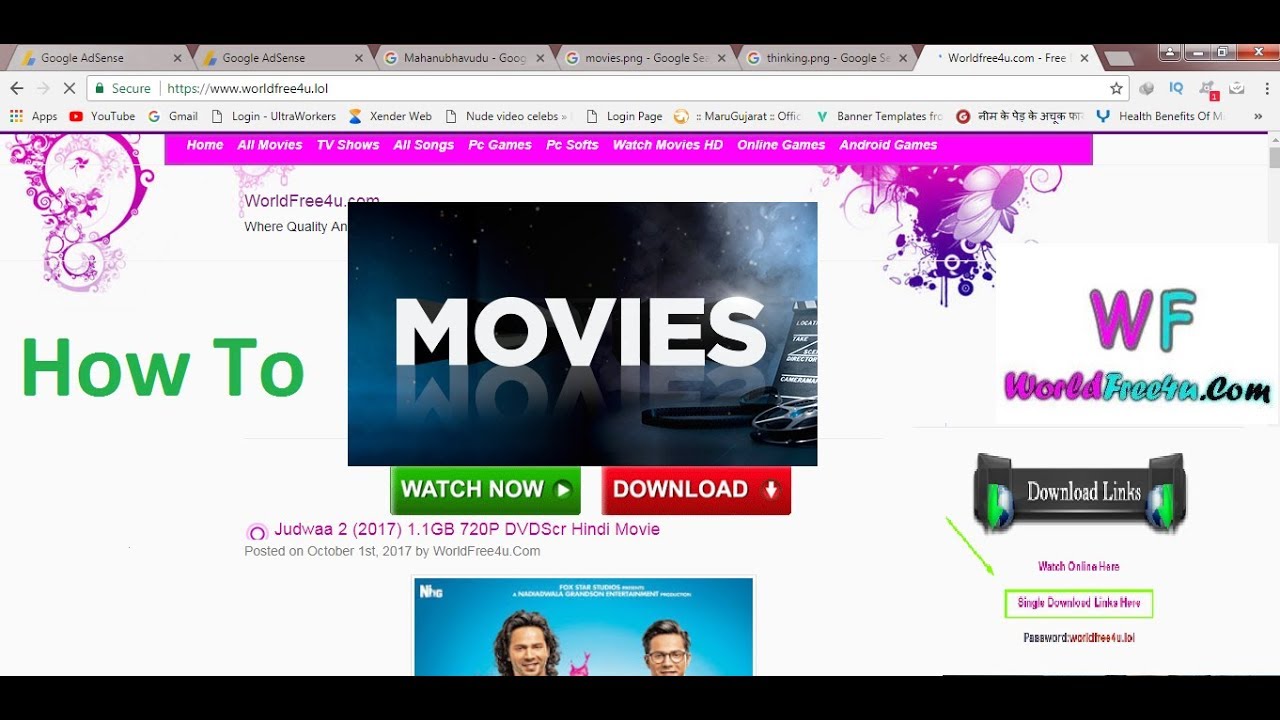
Task: Open the Android Games menu item
Action: [x=888, y=145]
